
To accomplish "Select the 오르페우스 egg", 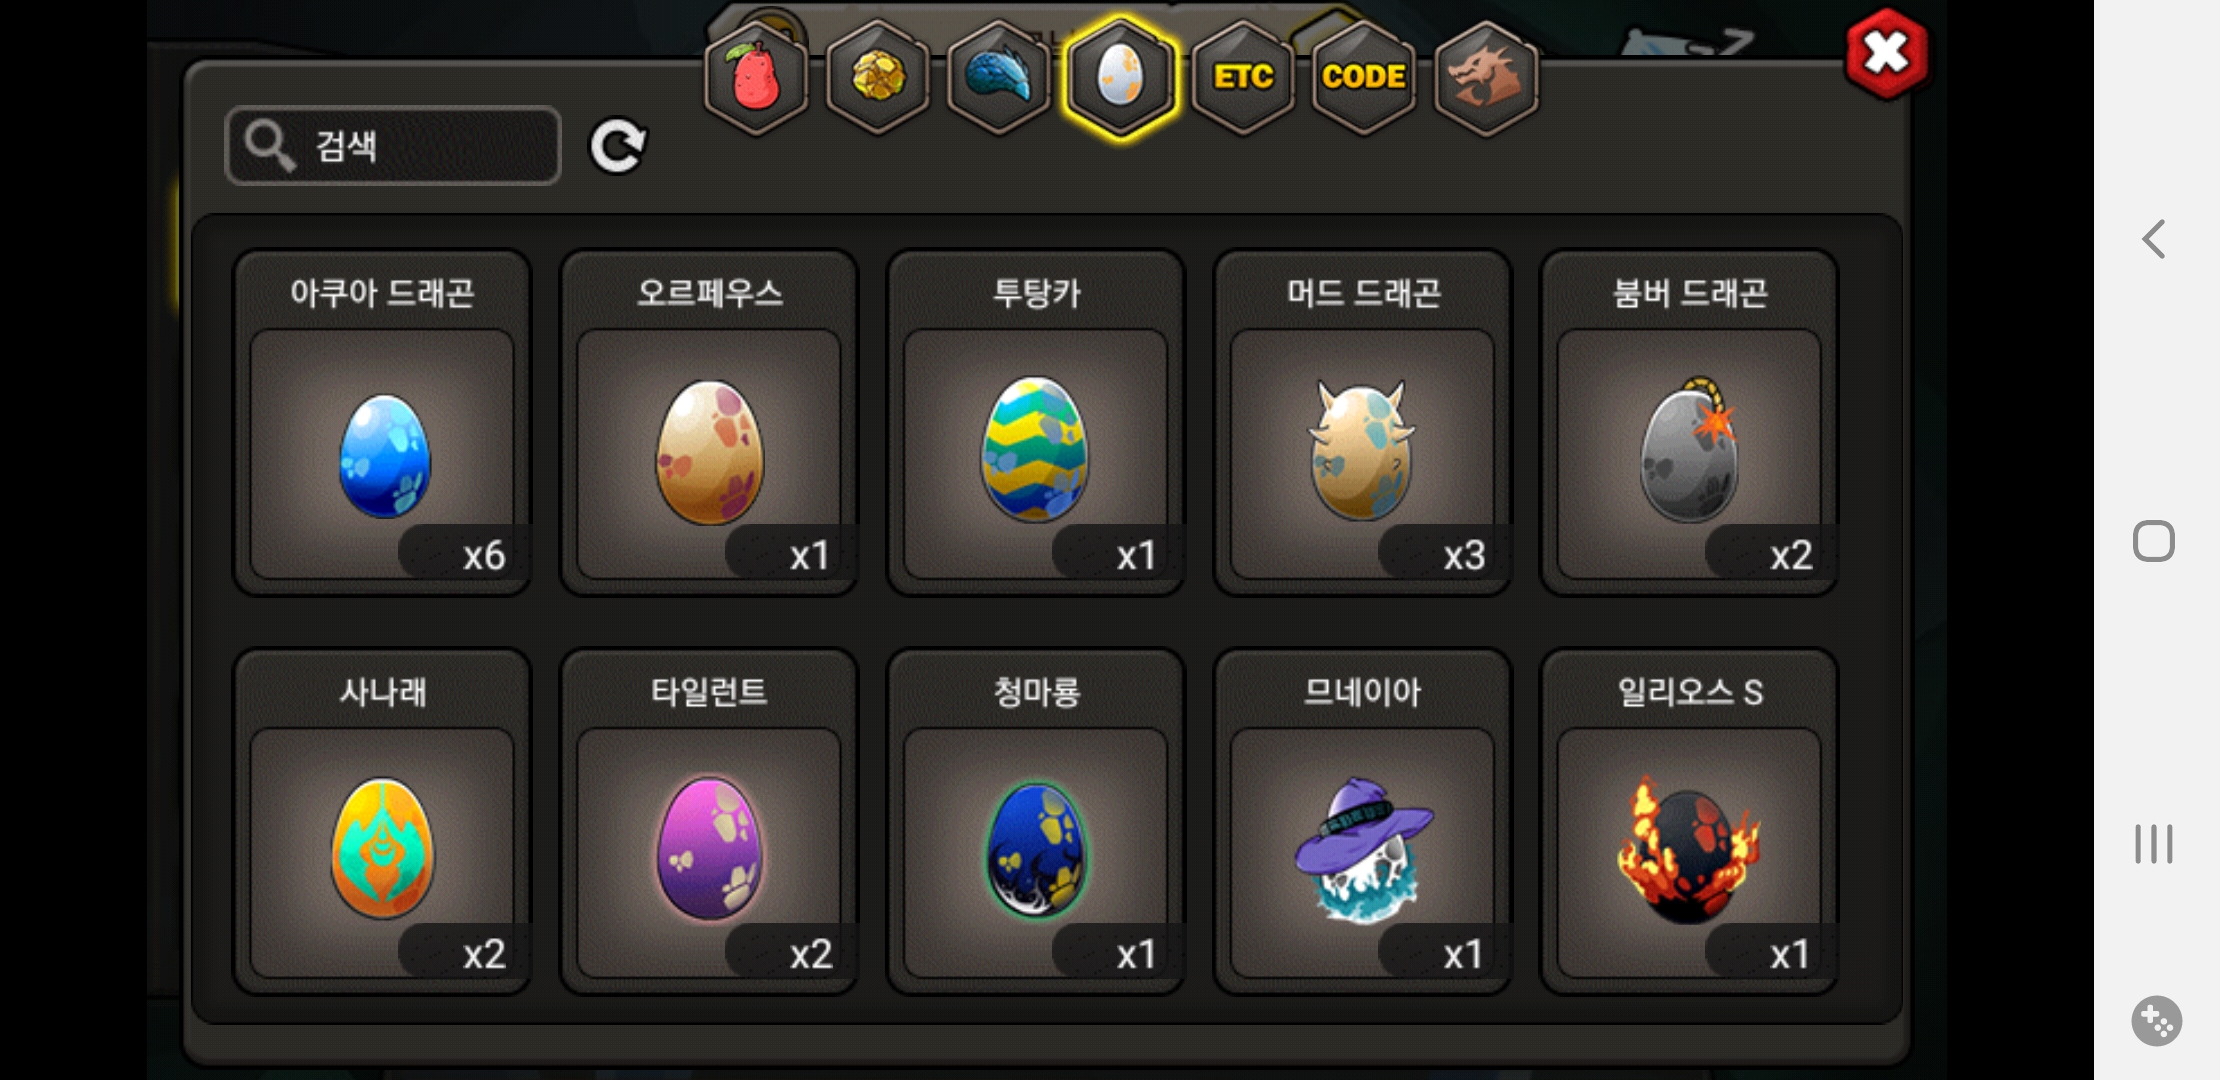I will point(709,422).
